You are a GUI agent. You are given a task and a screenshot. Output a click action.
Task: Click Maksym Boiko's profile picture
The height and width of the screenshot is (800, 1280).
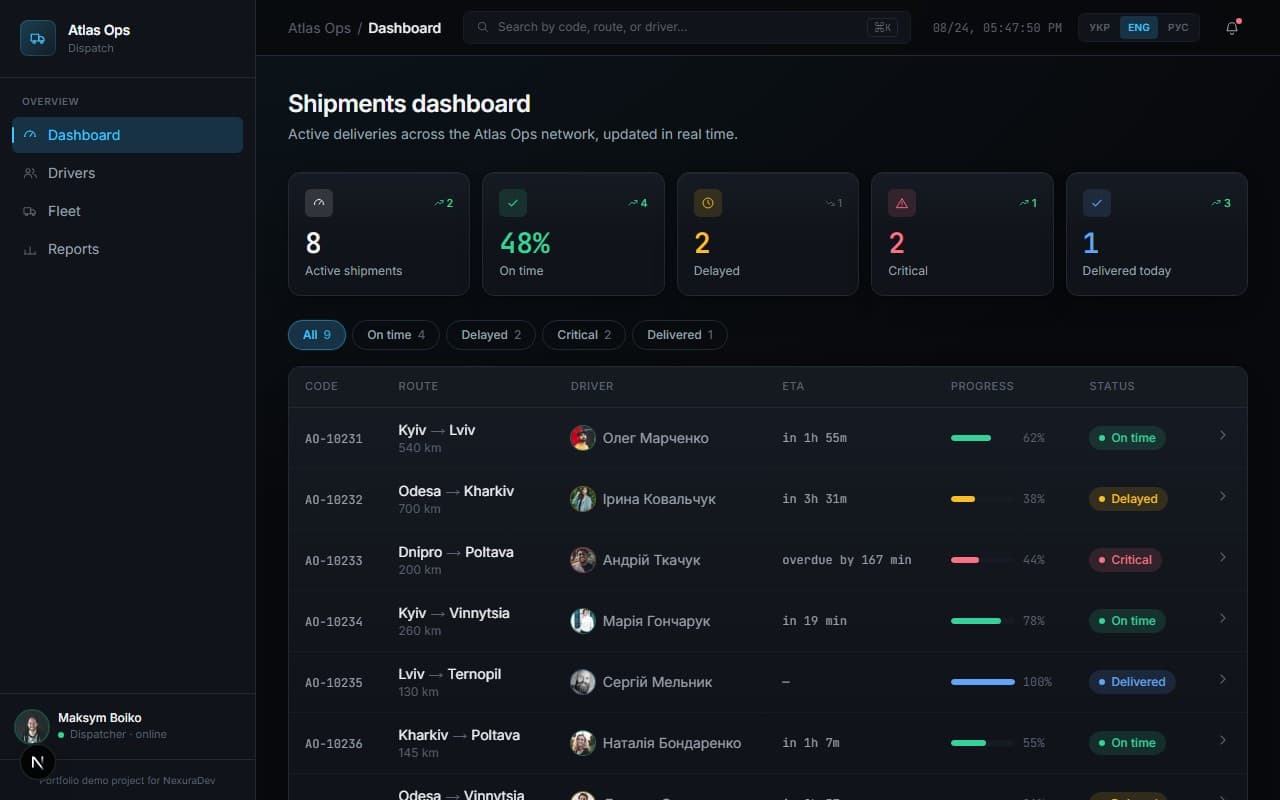pos(32,726)
